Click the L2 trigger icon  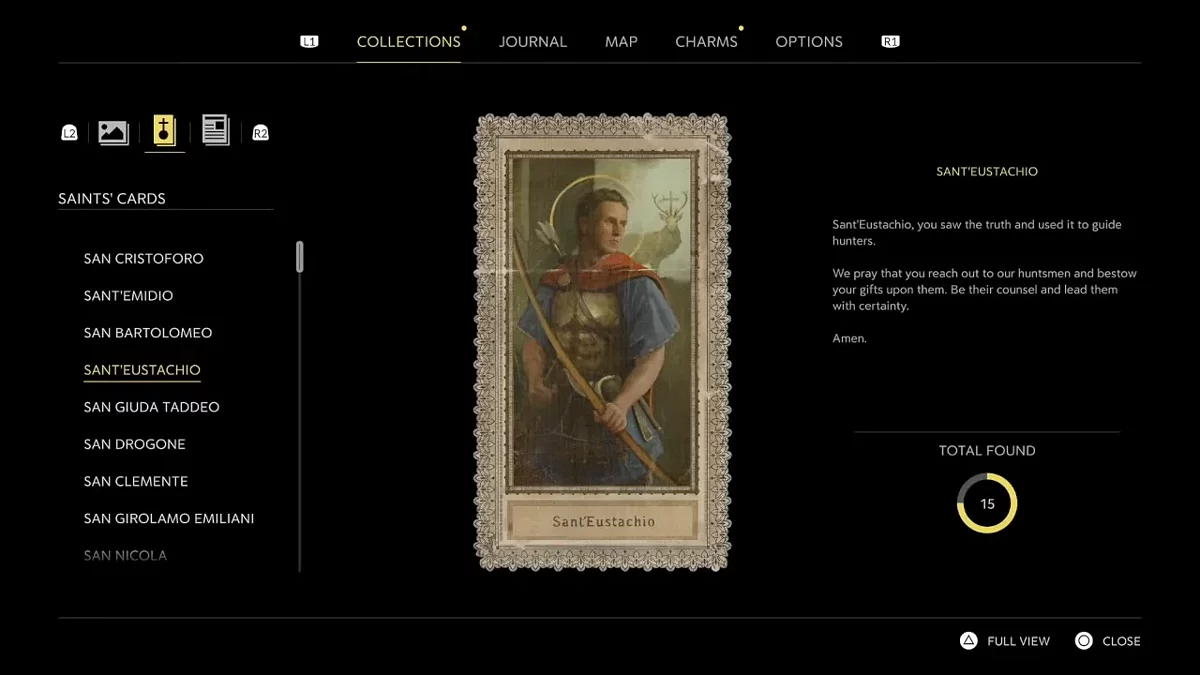coord(69,133)
